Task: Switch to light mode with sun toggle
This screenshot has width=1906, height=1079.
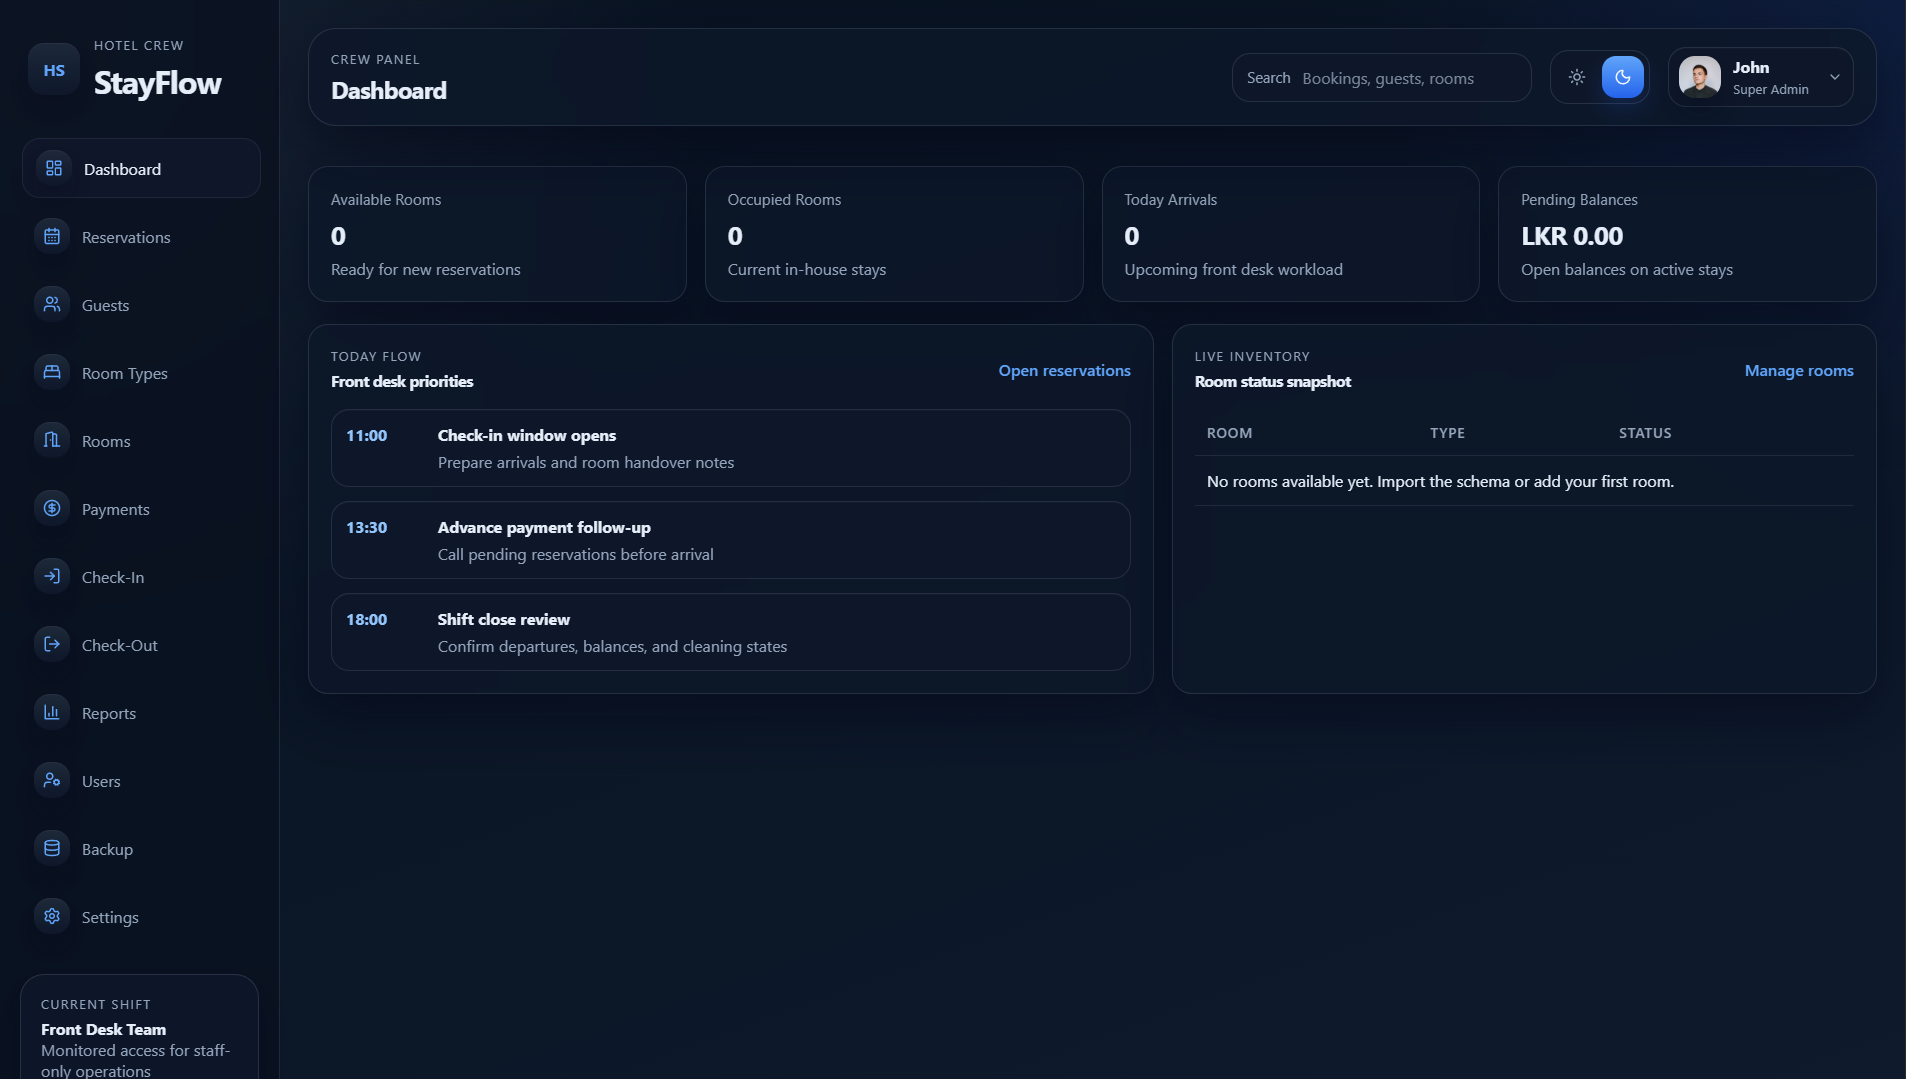Action: [1577, 77]
